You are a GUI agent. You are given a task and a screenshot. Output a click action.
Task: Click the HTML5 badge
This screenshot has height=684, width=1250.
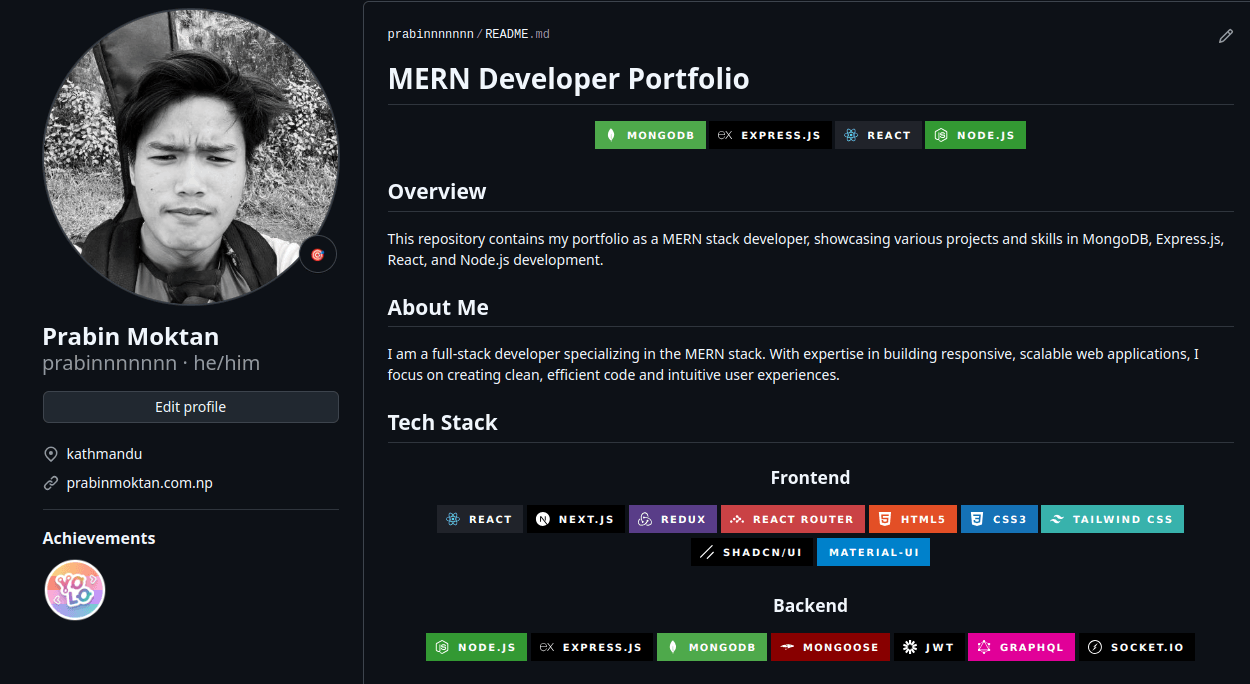click(912, 519)
